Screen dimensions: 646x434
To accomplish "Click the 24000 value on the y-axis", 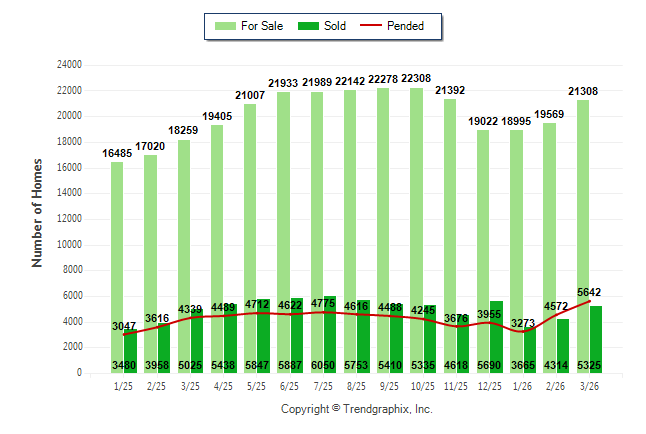I will [68, 64].
